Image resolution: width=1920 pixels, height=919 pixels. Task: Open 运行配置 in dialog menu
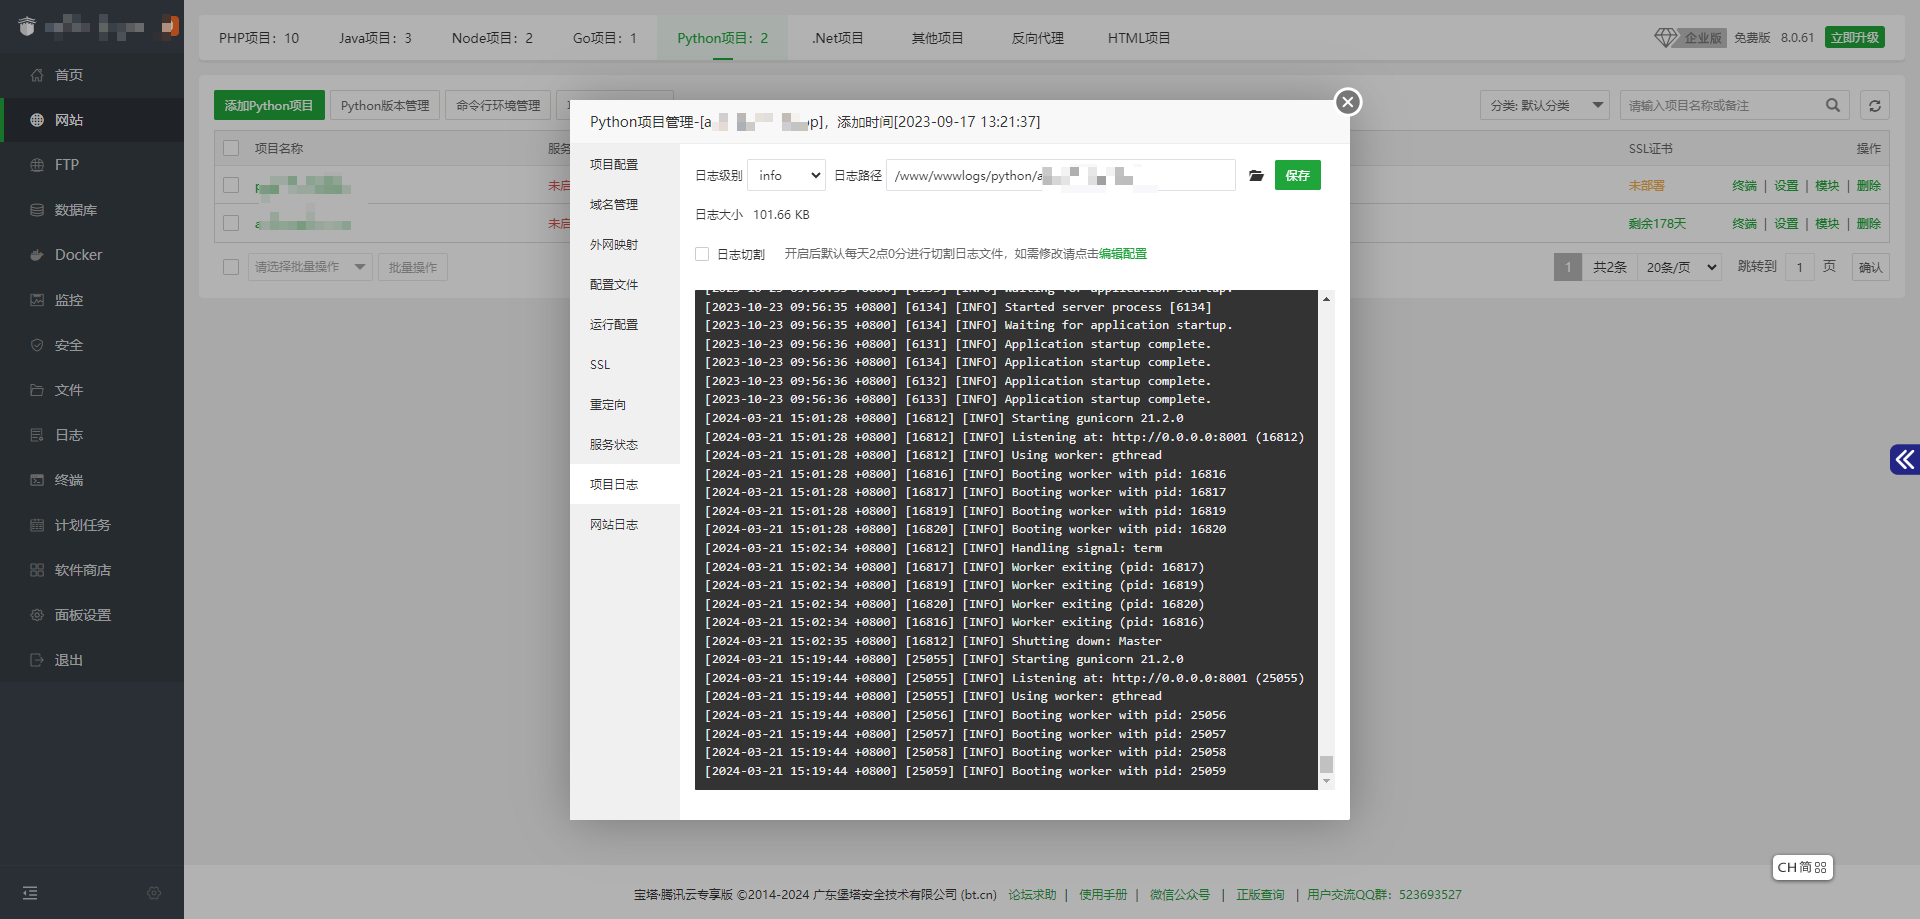click(625, 324)
